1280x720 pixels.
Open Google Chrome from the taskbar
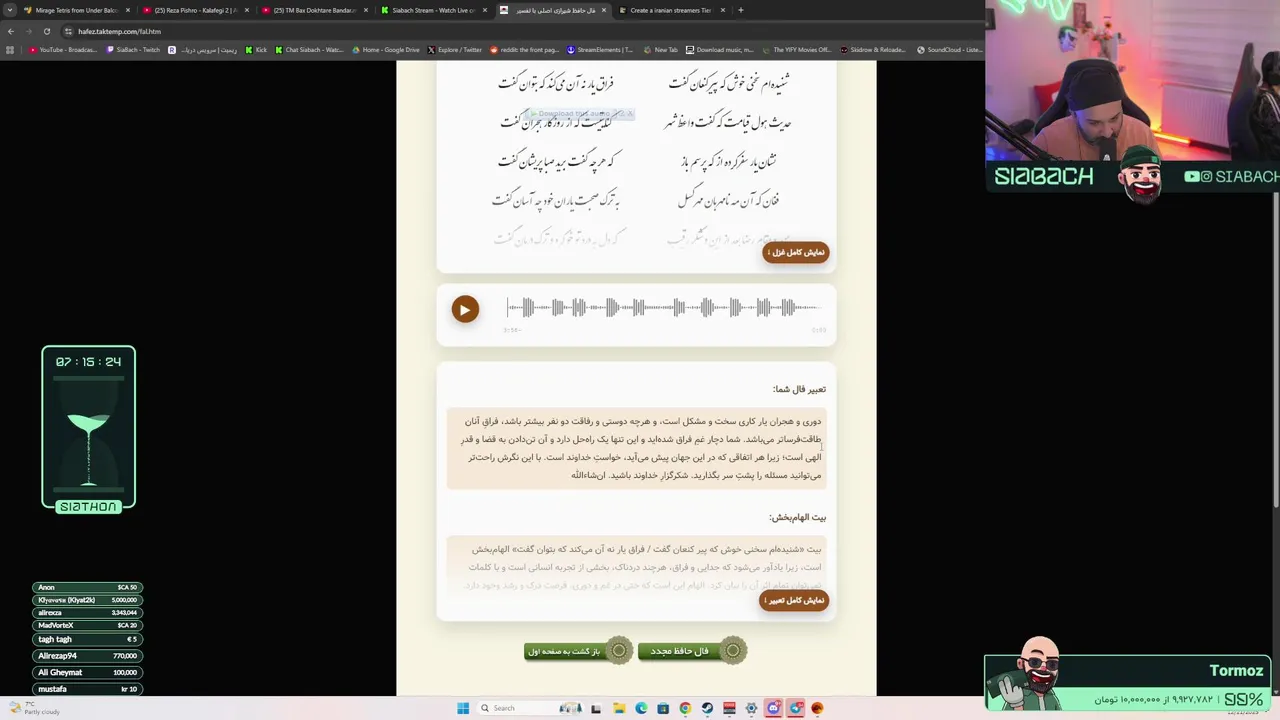click(x=685, y=708)
